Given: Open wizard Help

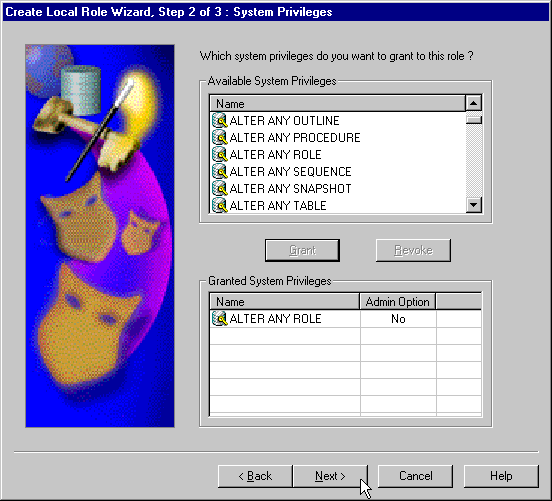Looking at the screenshot, I should (x=501, y=476).
